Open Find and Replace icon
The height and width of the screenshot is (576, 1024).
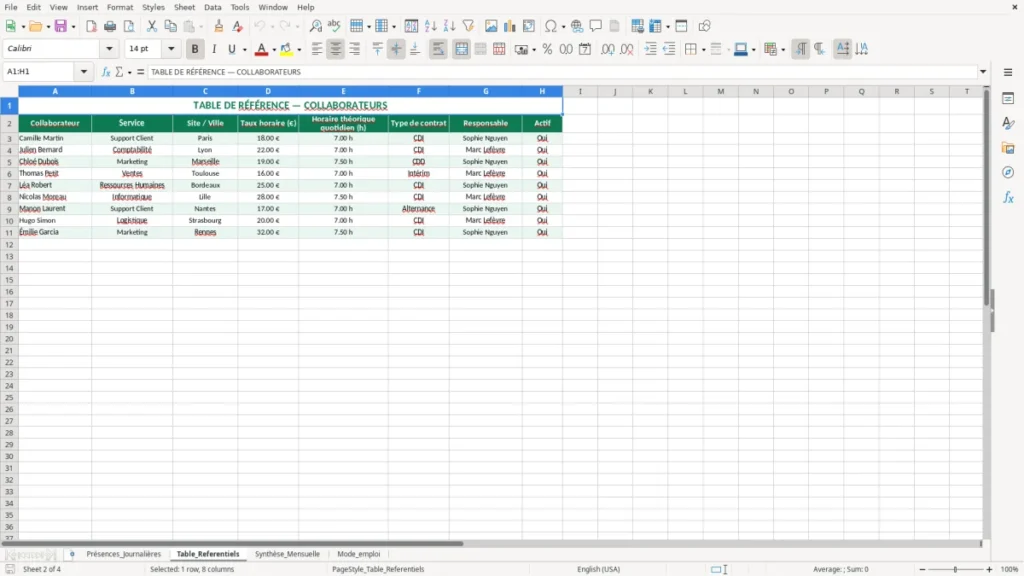tap(315, 26)
